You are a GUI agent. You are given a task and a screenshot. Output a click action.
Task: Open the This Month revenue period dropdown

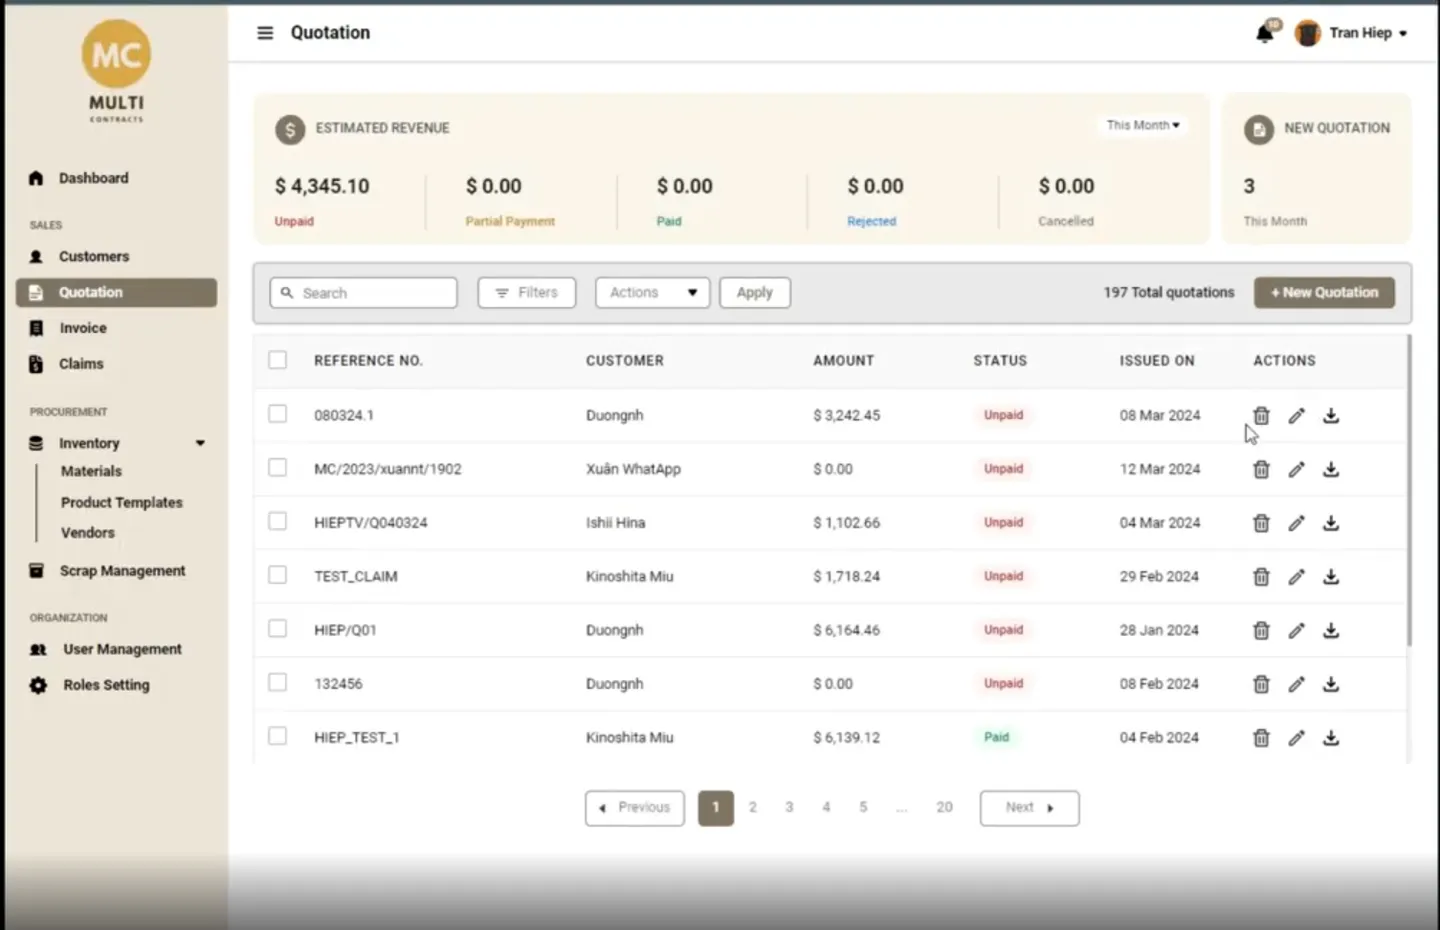pyautogui.click(x=1143, y=126)
